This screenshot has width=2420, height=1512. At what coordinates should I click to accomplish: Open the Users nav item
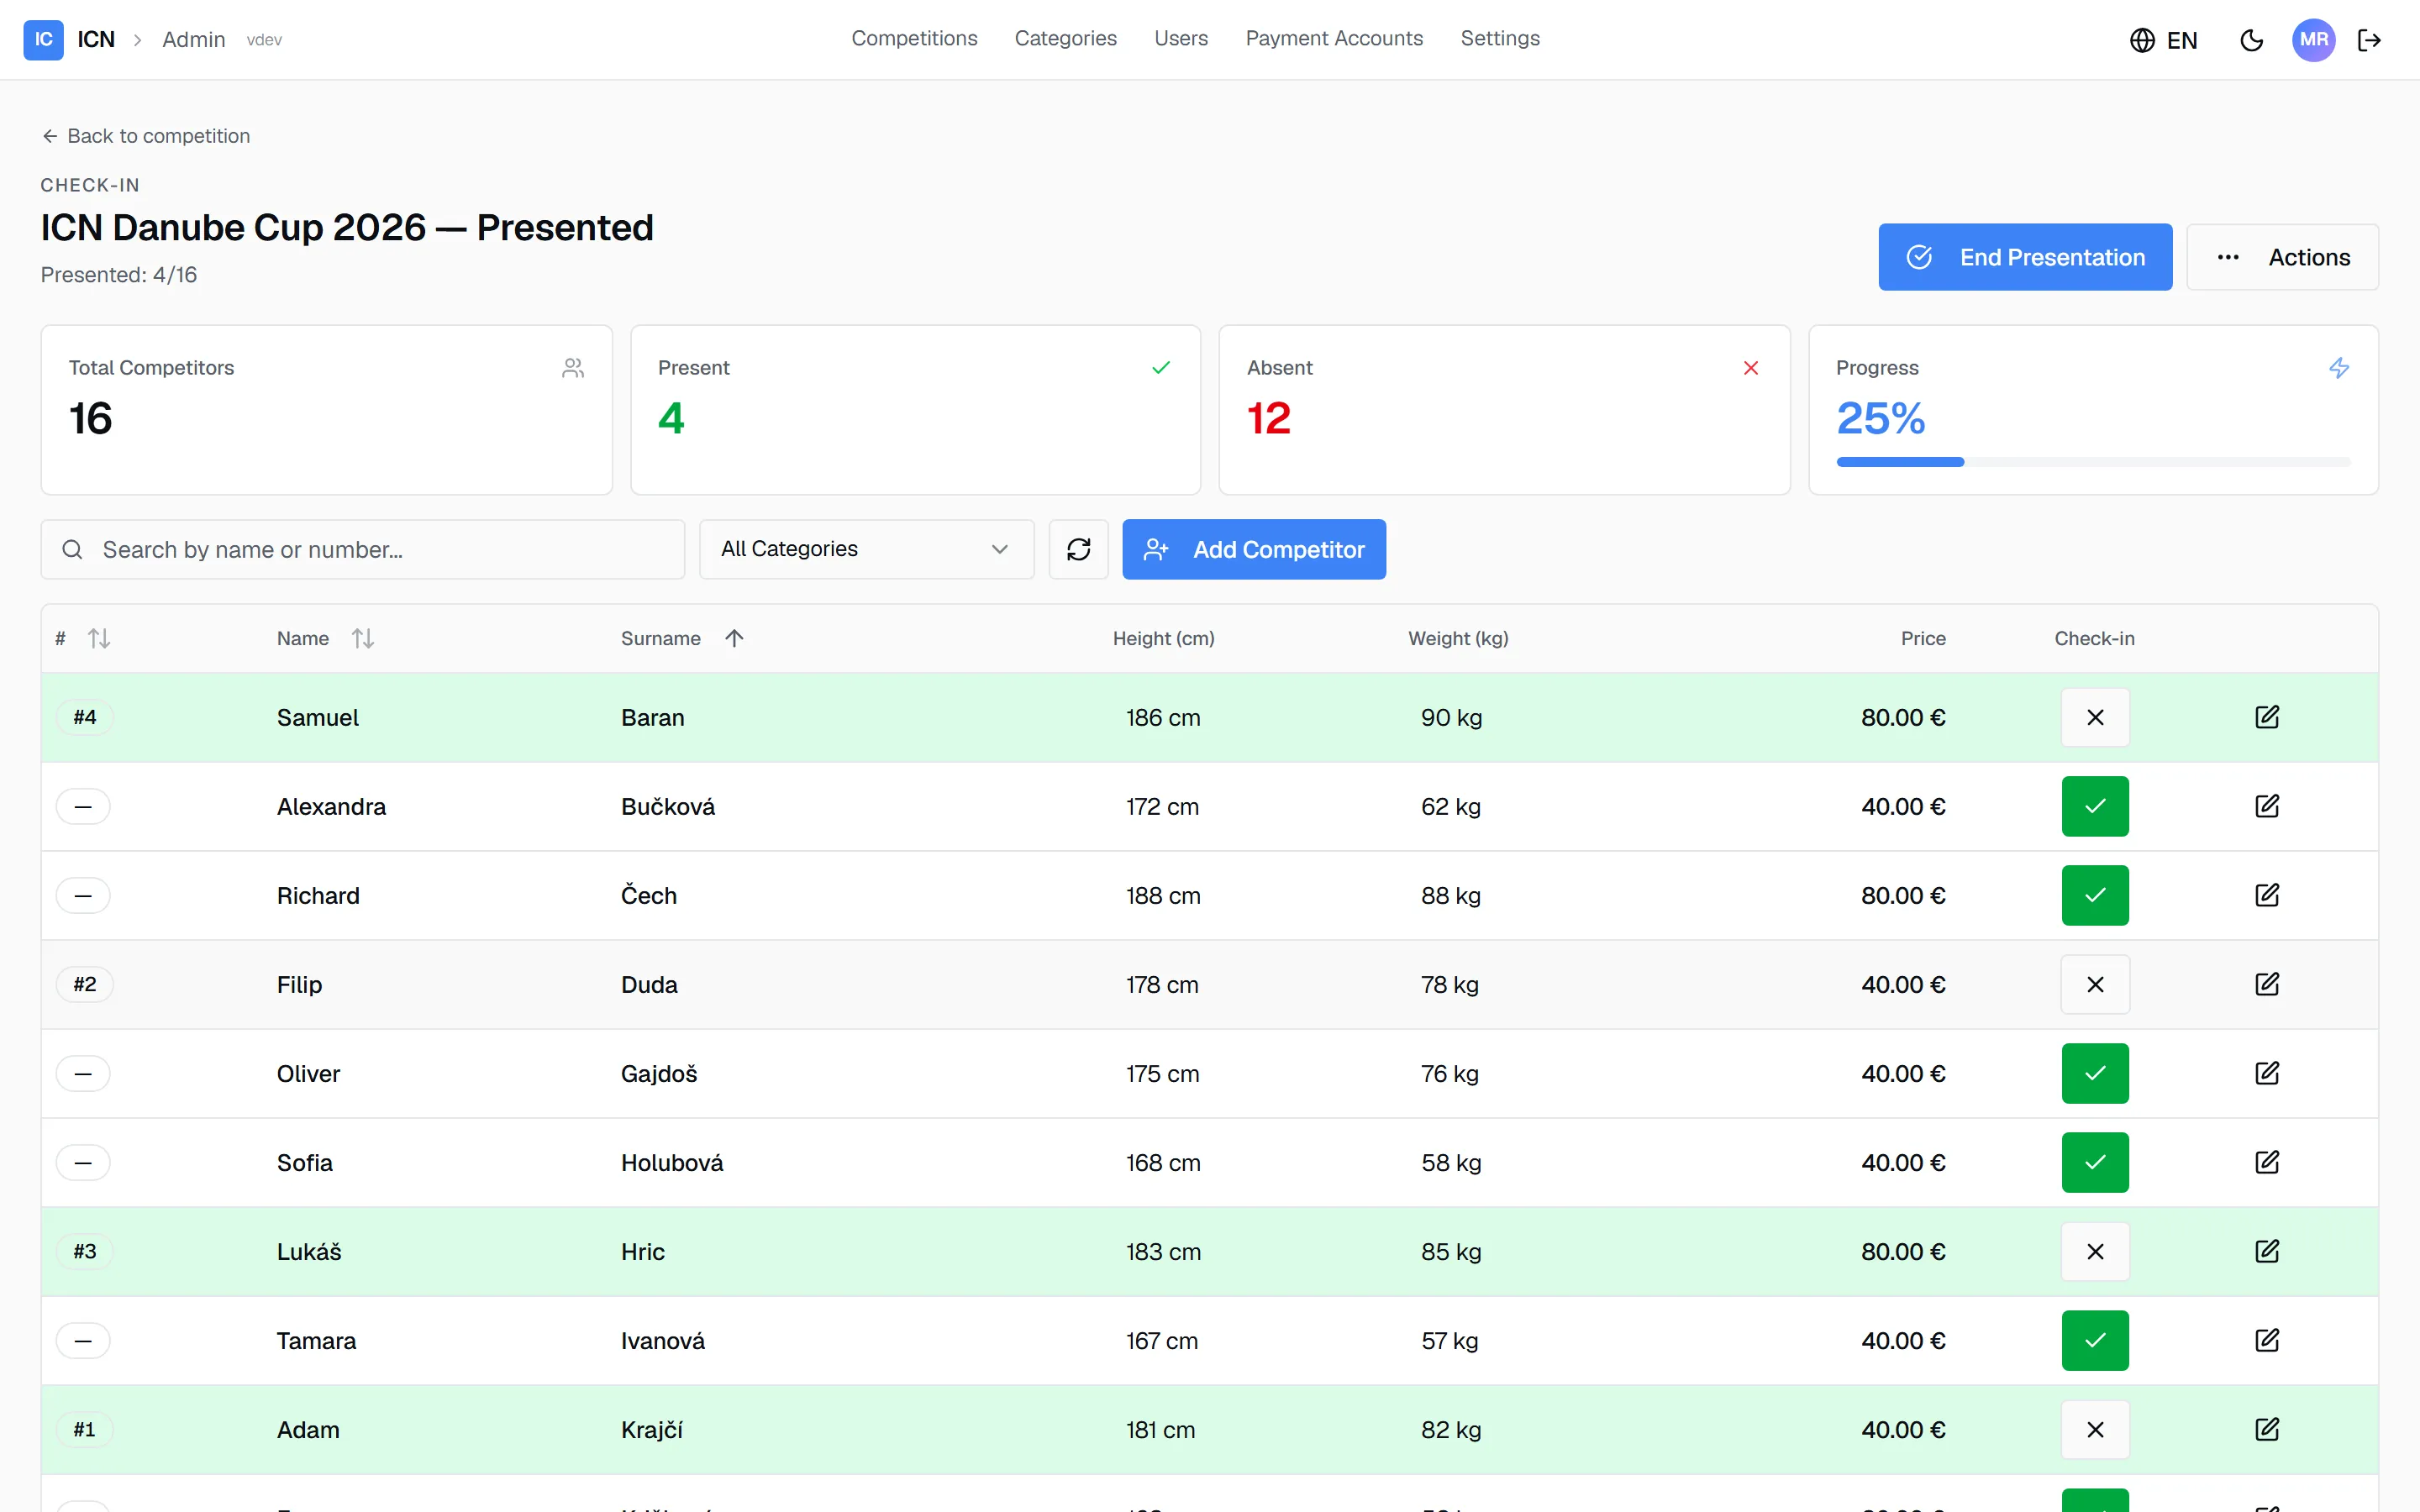click(1181, 38)
